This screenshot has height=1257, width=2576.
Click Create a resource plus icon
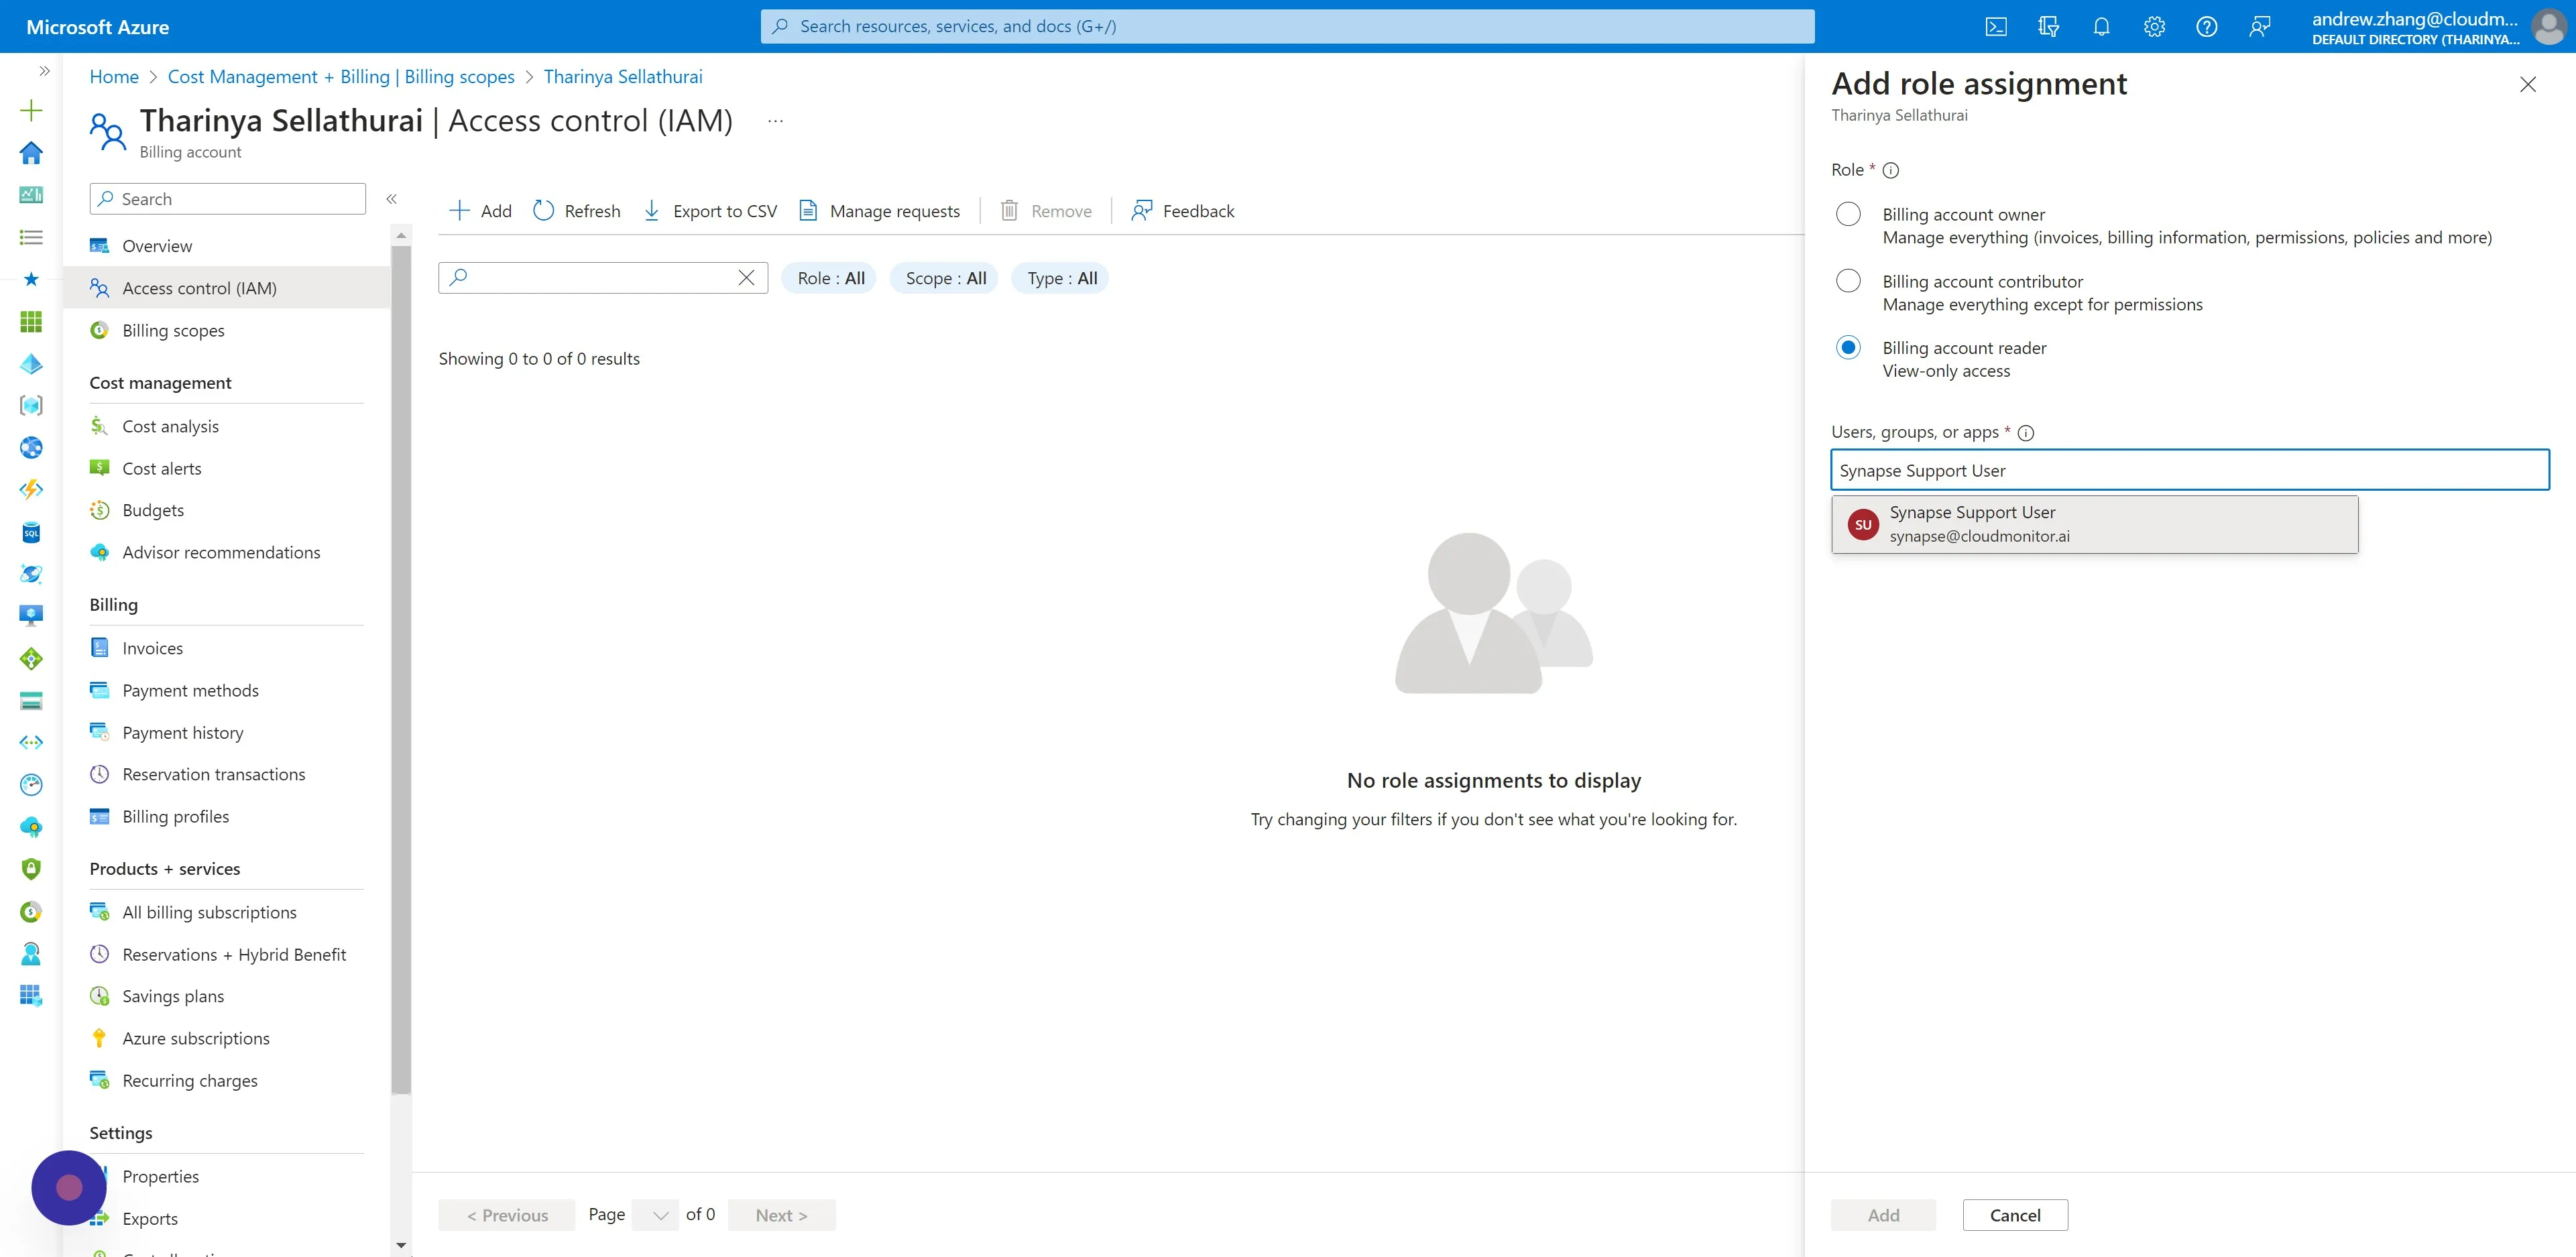coord(31,110)
